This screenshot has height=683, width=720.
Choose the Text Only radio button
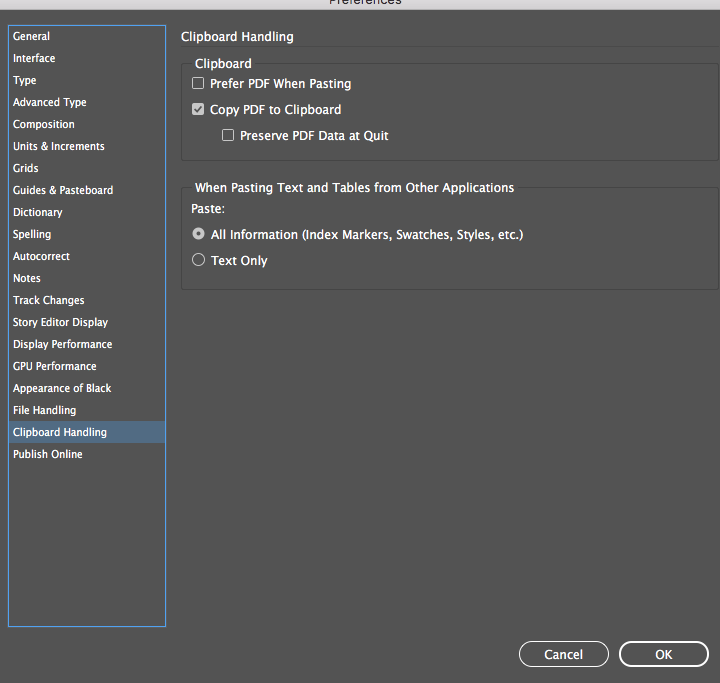pos(198,261)
